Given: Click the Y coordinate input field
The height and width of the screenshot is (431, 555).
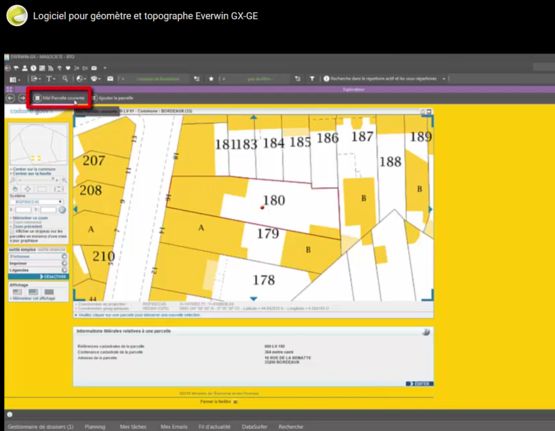Looking at the screenshot, I should pos(48,210).
